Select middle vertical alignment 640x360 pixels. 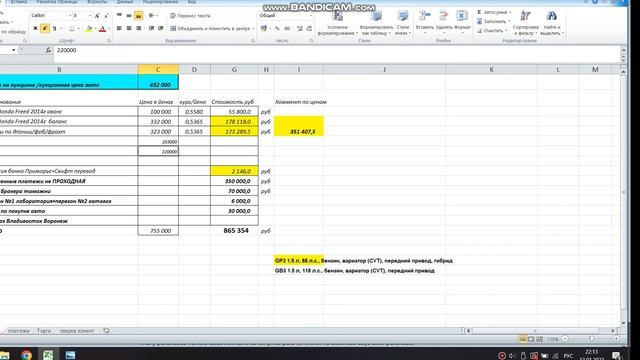(x=129, y=16)
